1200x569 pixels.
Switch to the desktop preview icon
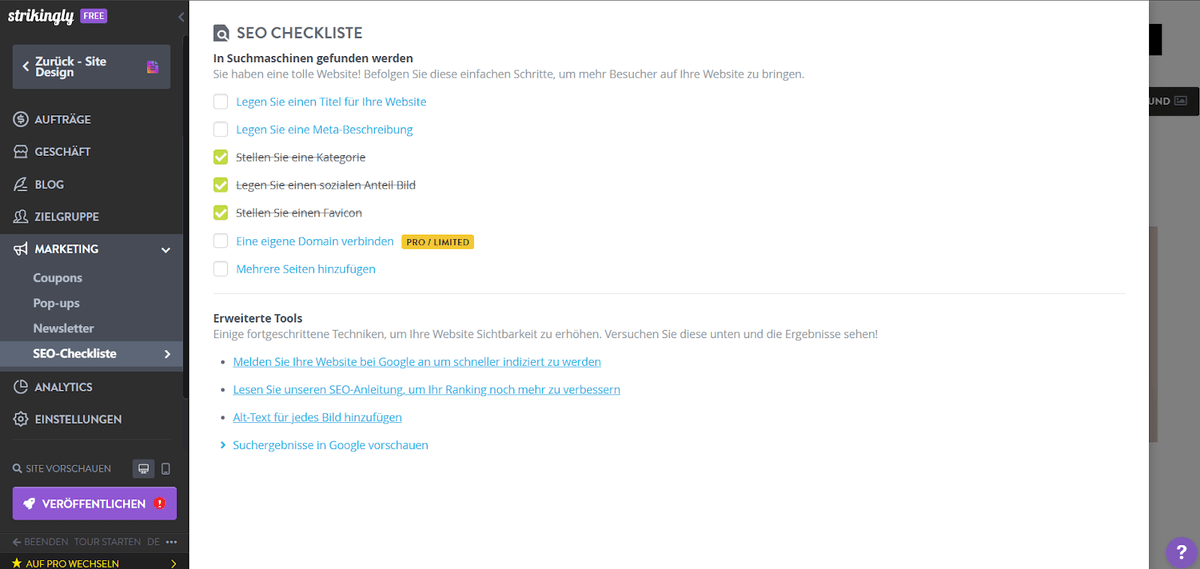143,468
